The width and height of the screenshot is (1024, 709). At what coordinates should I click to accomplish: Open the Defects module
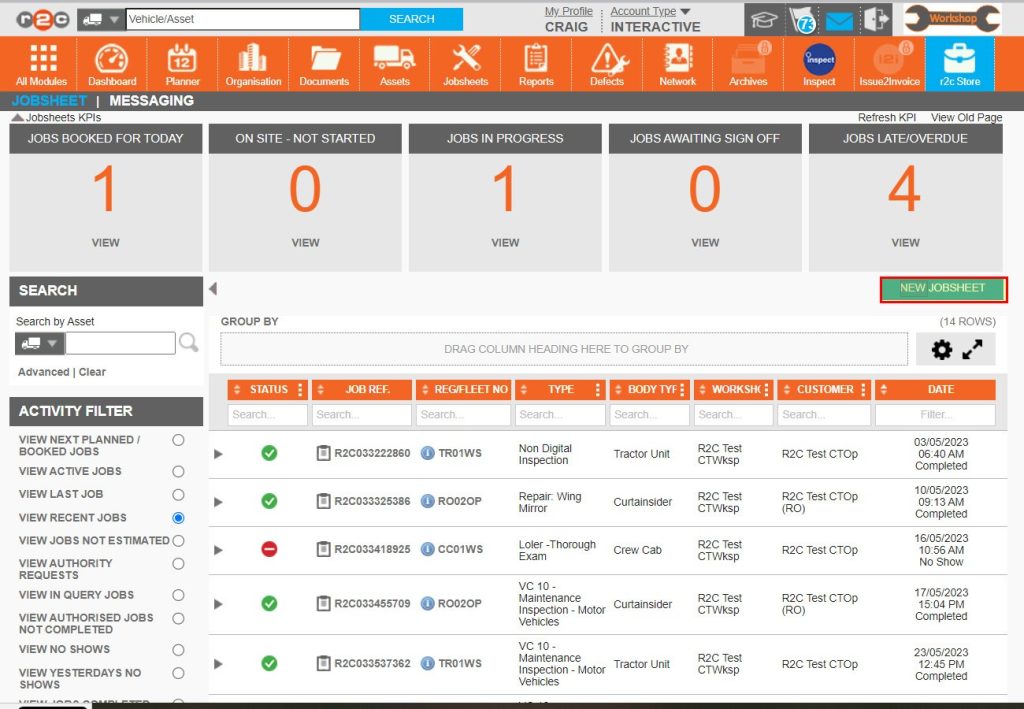(x=607, y=63)
